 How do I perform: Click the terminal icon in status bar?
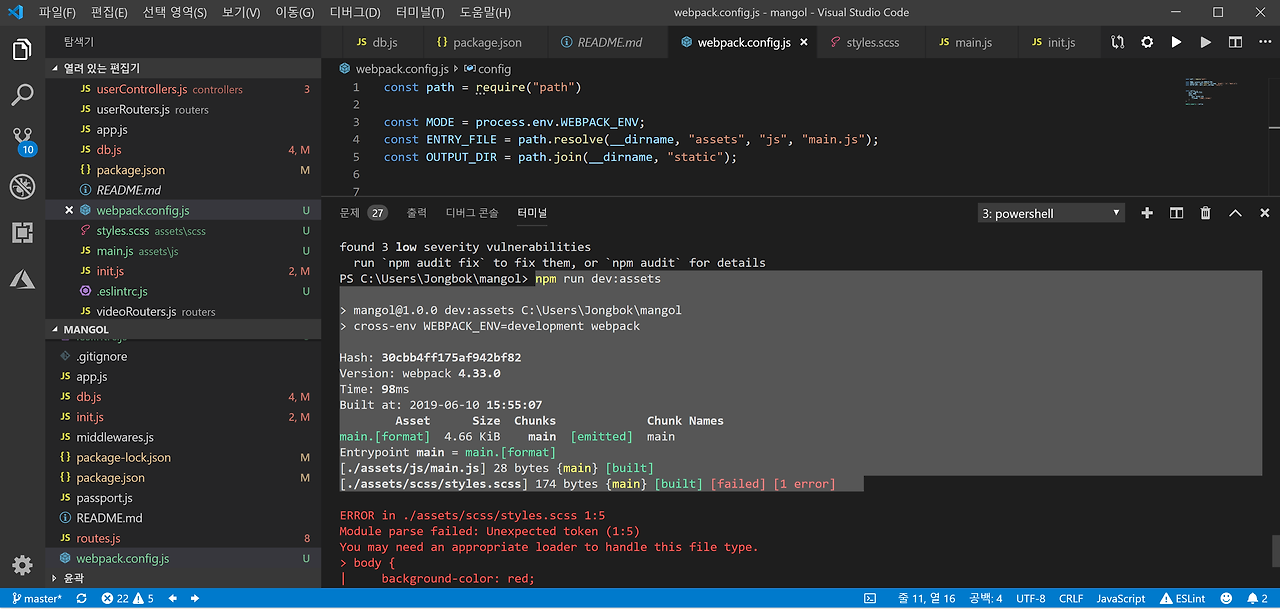click(x=871, y=598)
